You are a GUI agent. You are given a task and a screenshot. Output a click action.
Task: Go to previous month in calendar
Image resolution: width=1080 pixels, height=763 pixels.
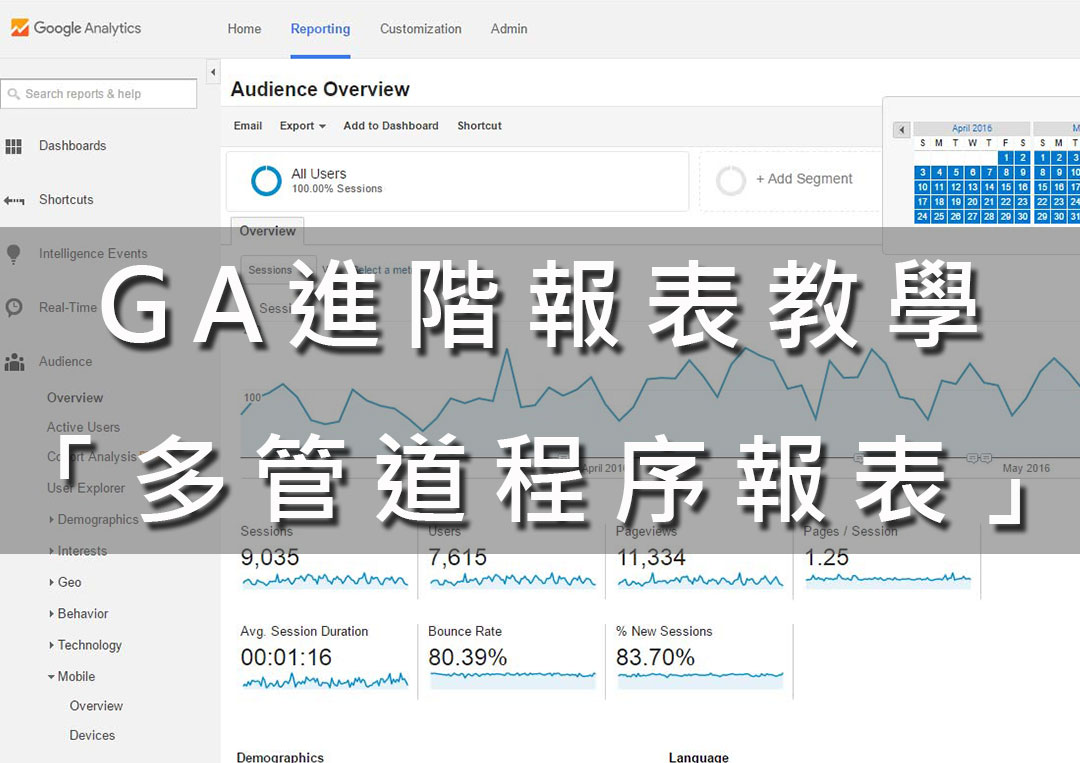point(902,129)
